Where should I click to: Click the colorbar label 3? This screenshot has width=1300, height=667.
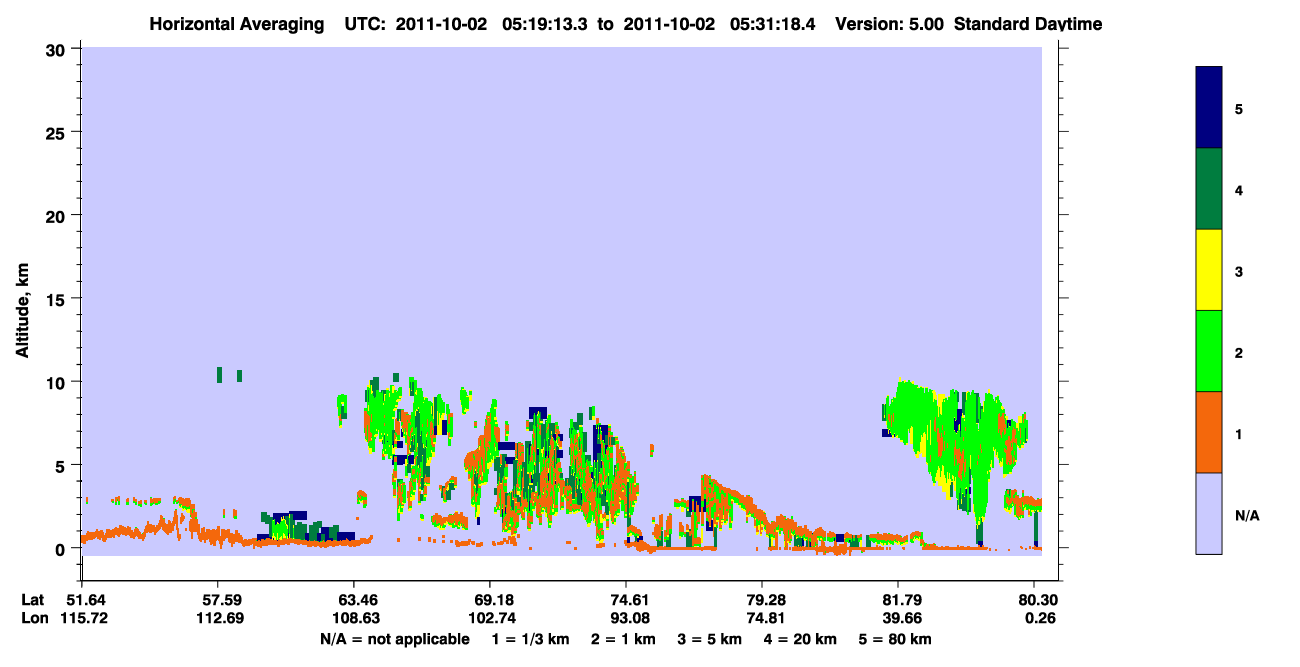coord(1239,271)
